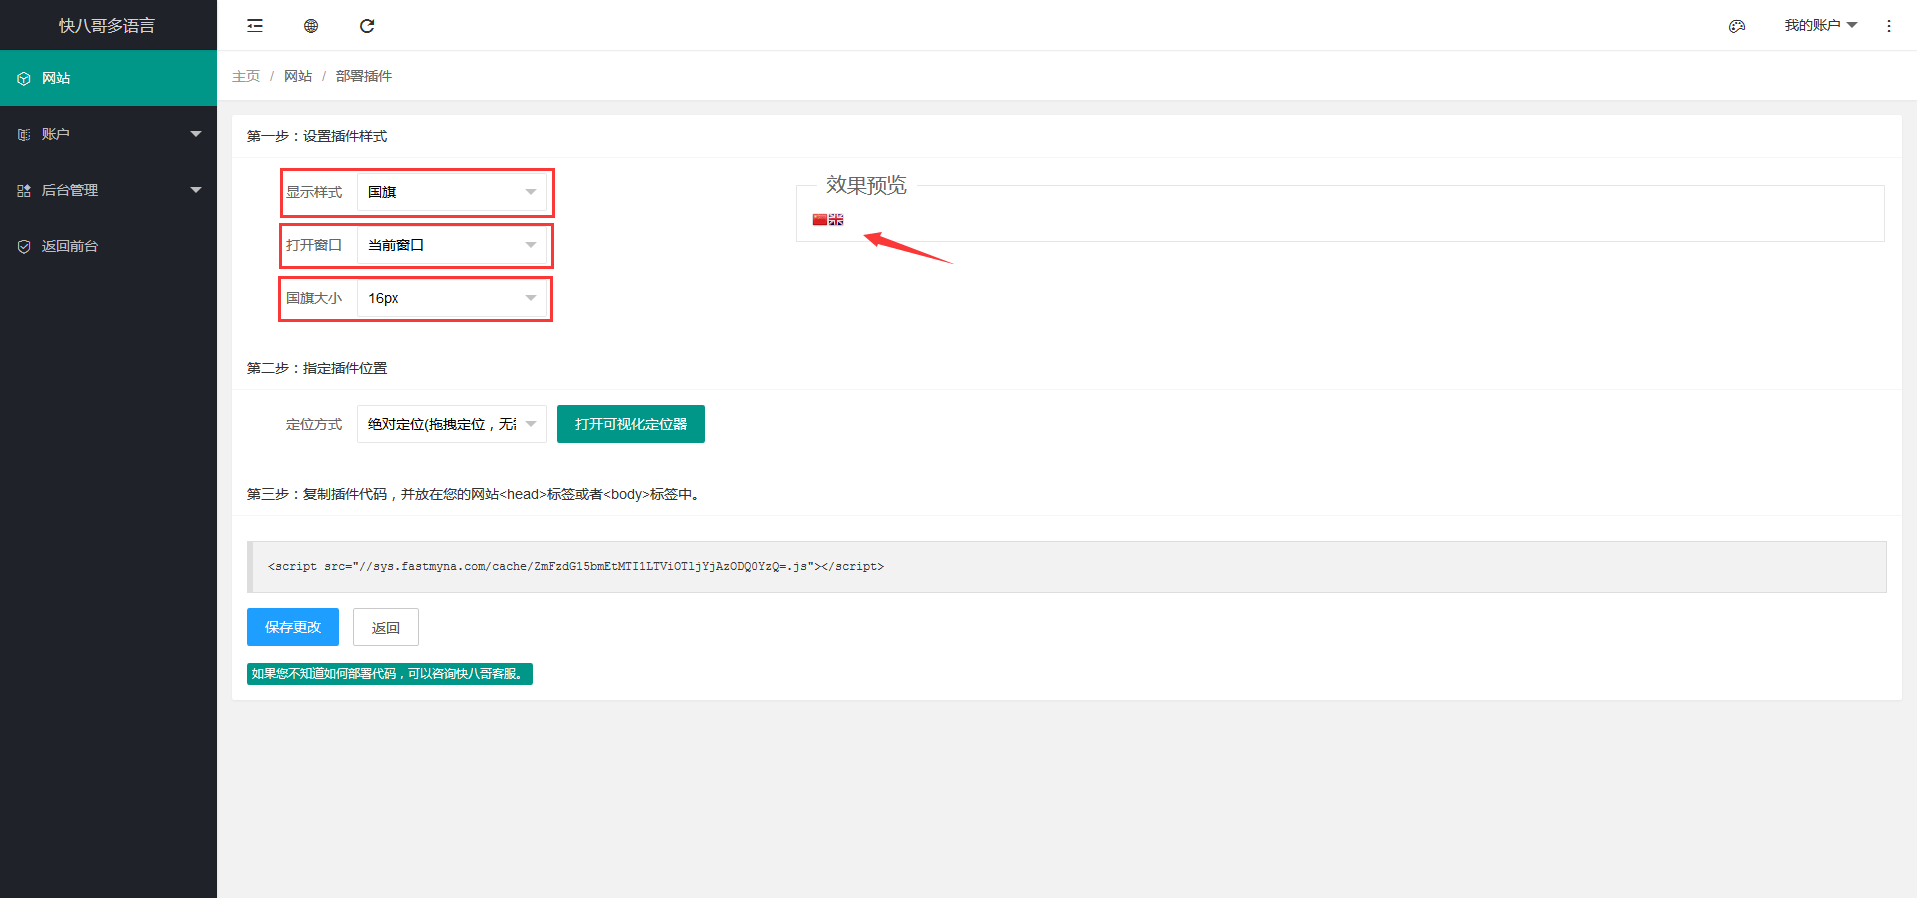The width and height of the screenshot is (1917, 898).
Task: Open the 定位方式 dropdown
Action: tap(452, 424)
